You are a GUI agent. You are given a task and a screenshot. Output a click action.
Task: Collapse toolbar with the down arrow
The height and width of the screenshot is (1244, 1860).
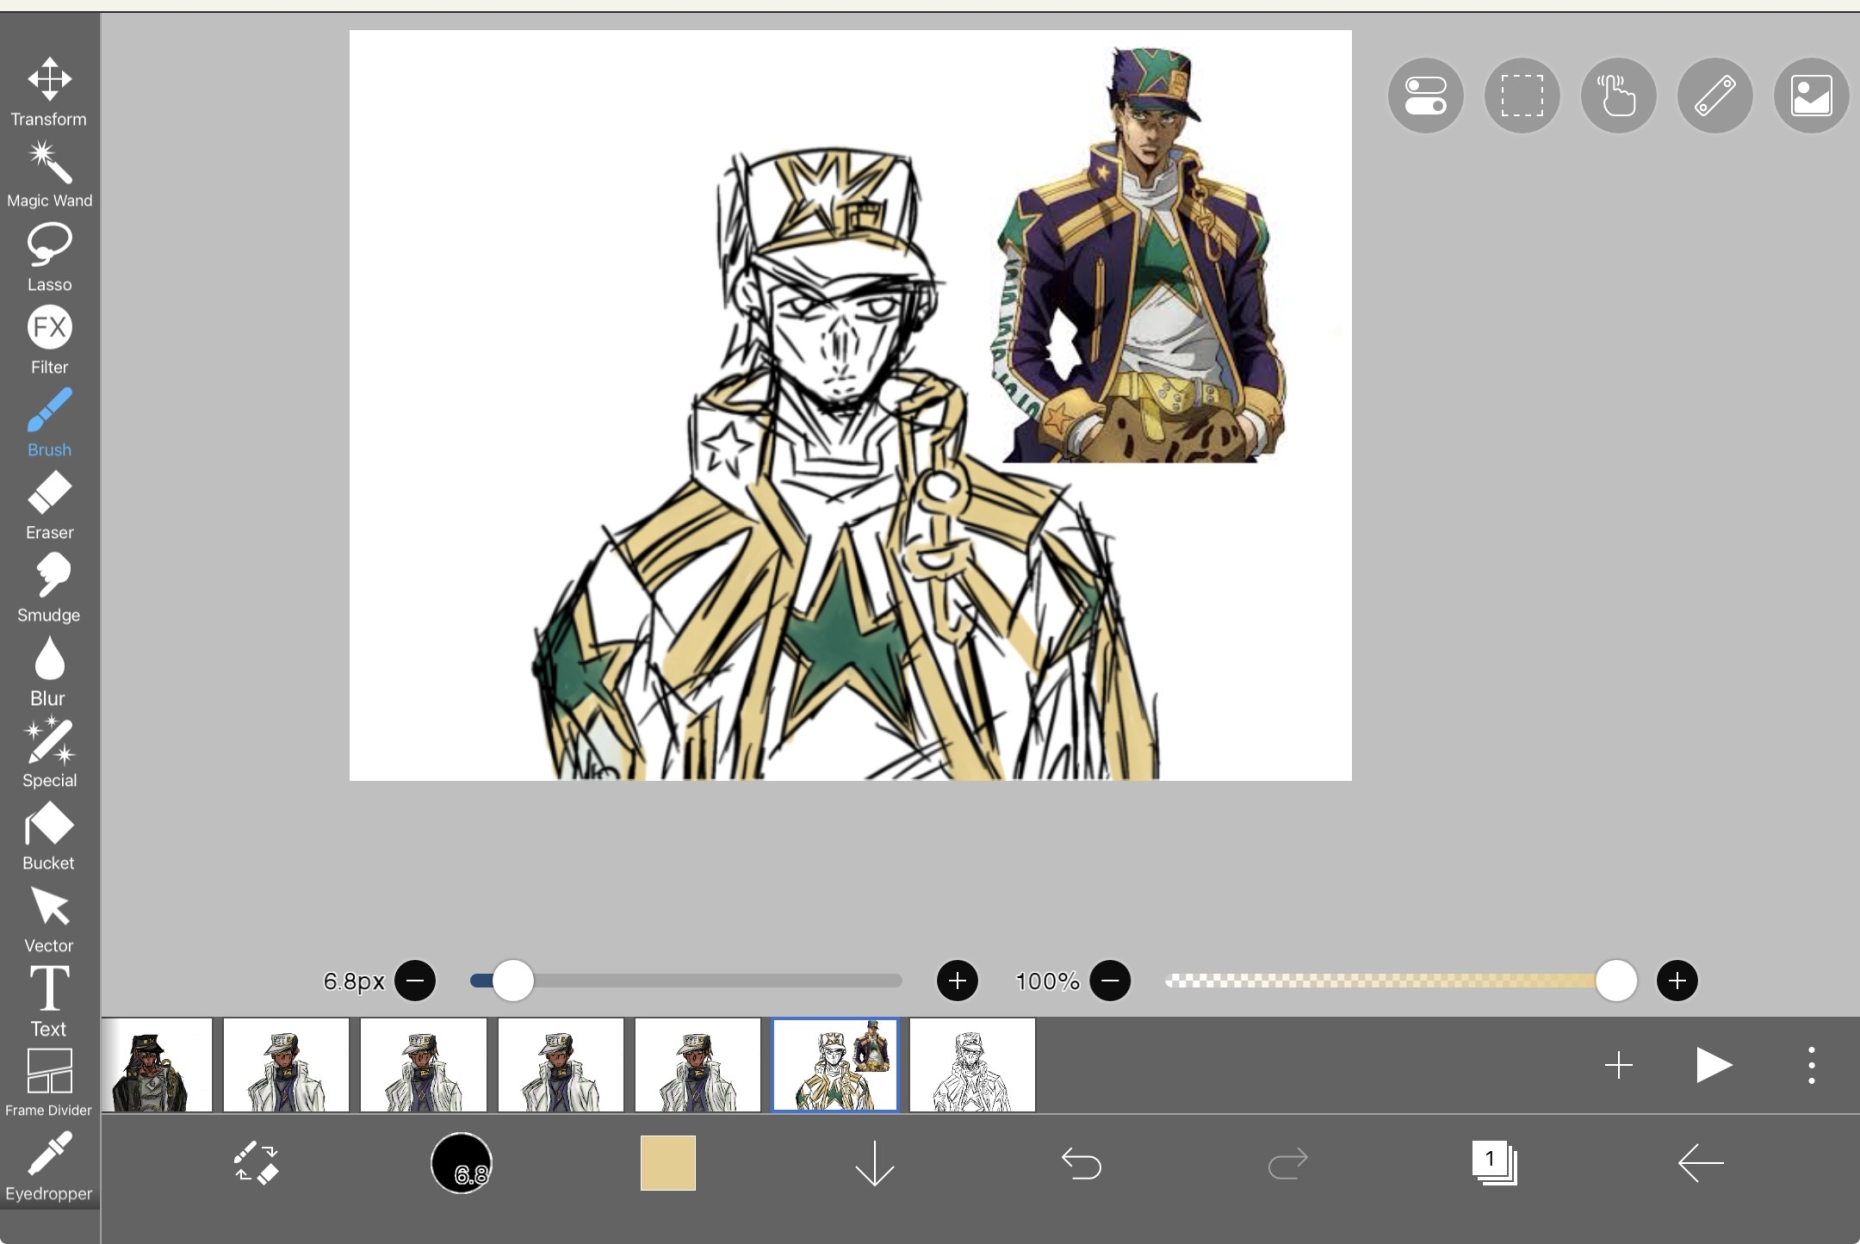[x=874, y=1164]
